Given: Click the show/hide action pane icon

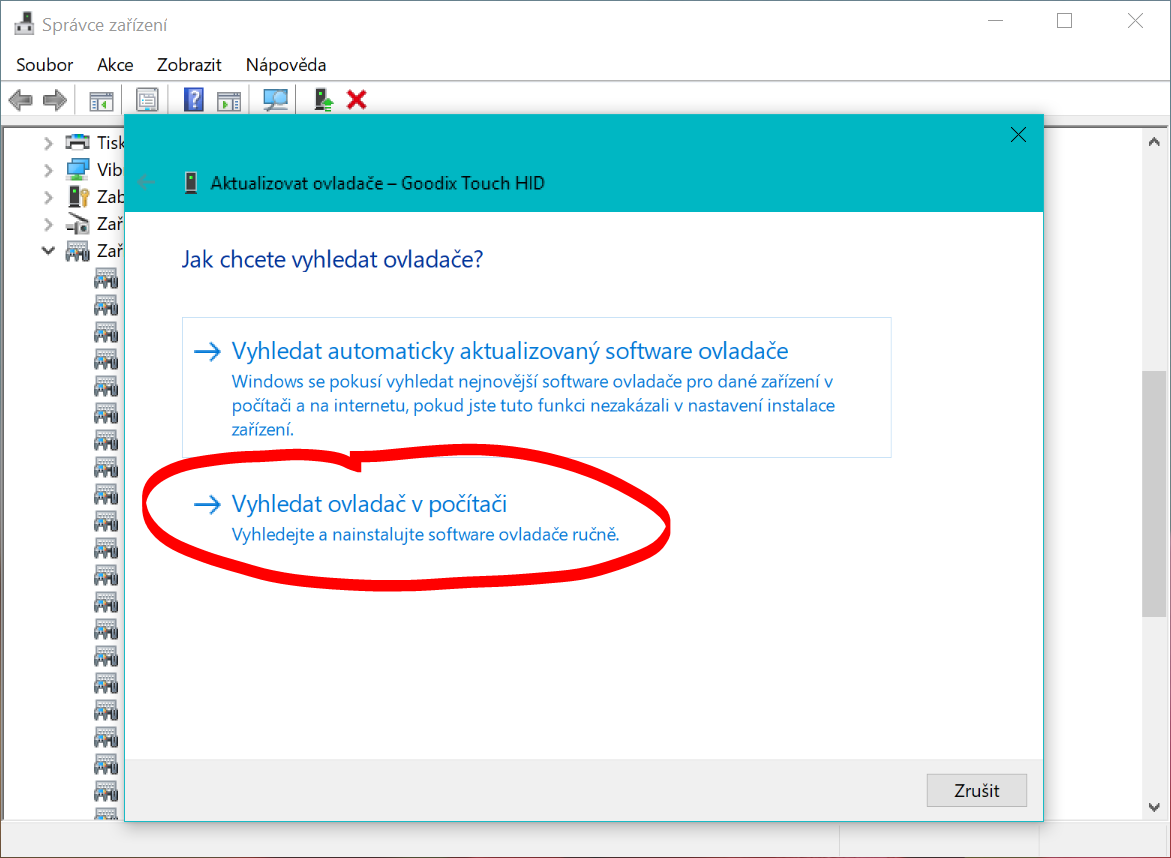Looking at the screenshot, I should 230,100.
